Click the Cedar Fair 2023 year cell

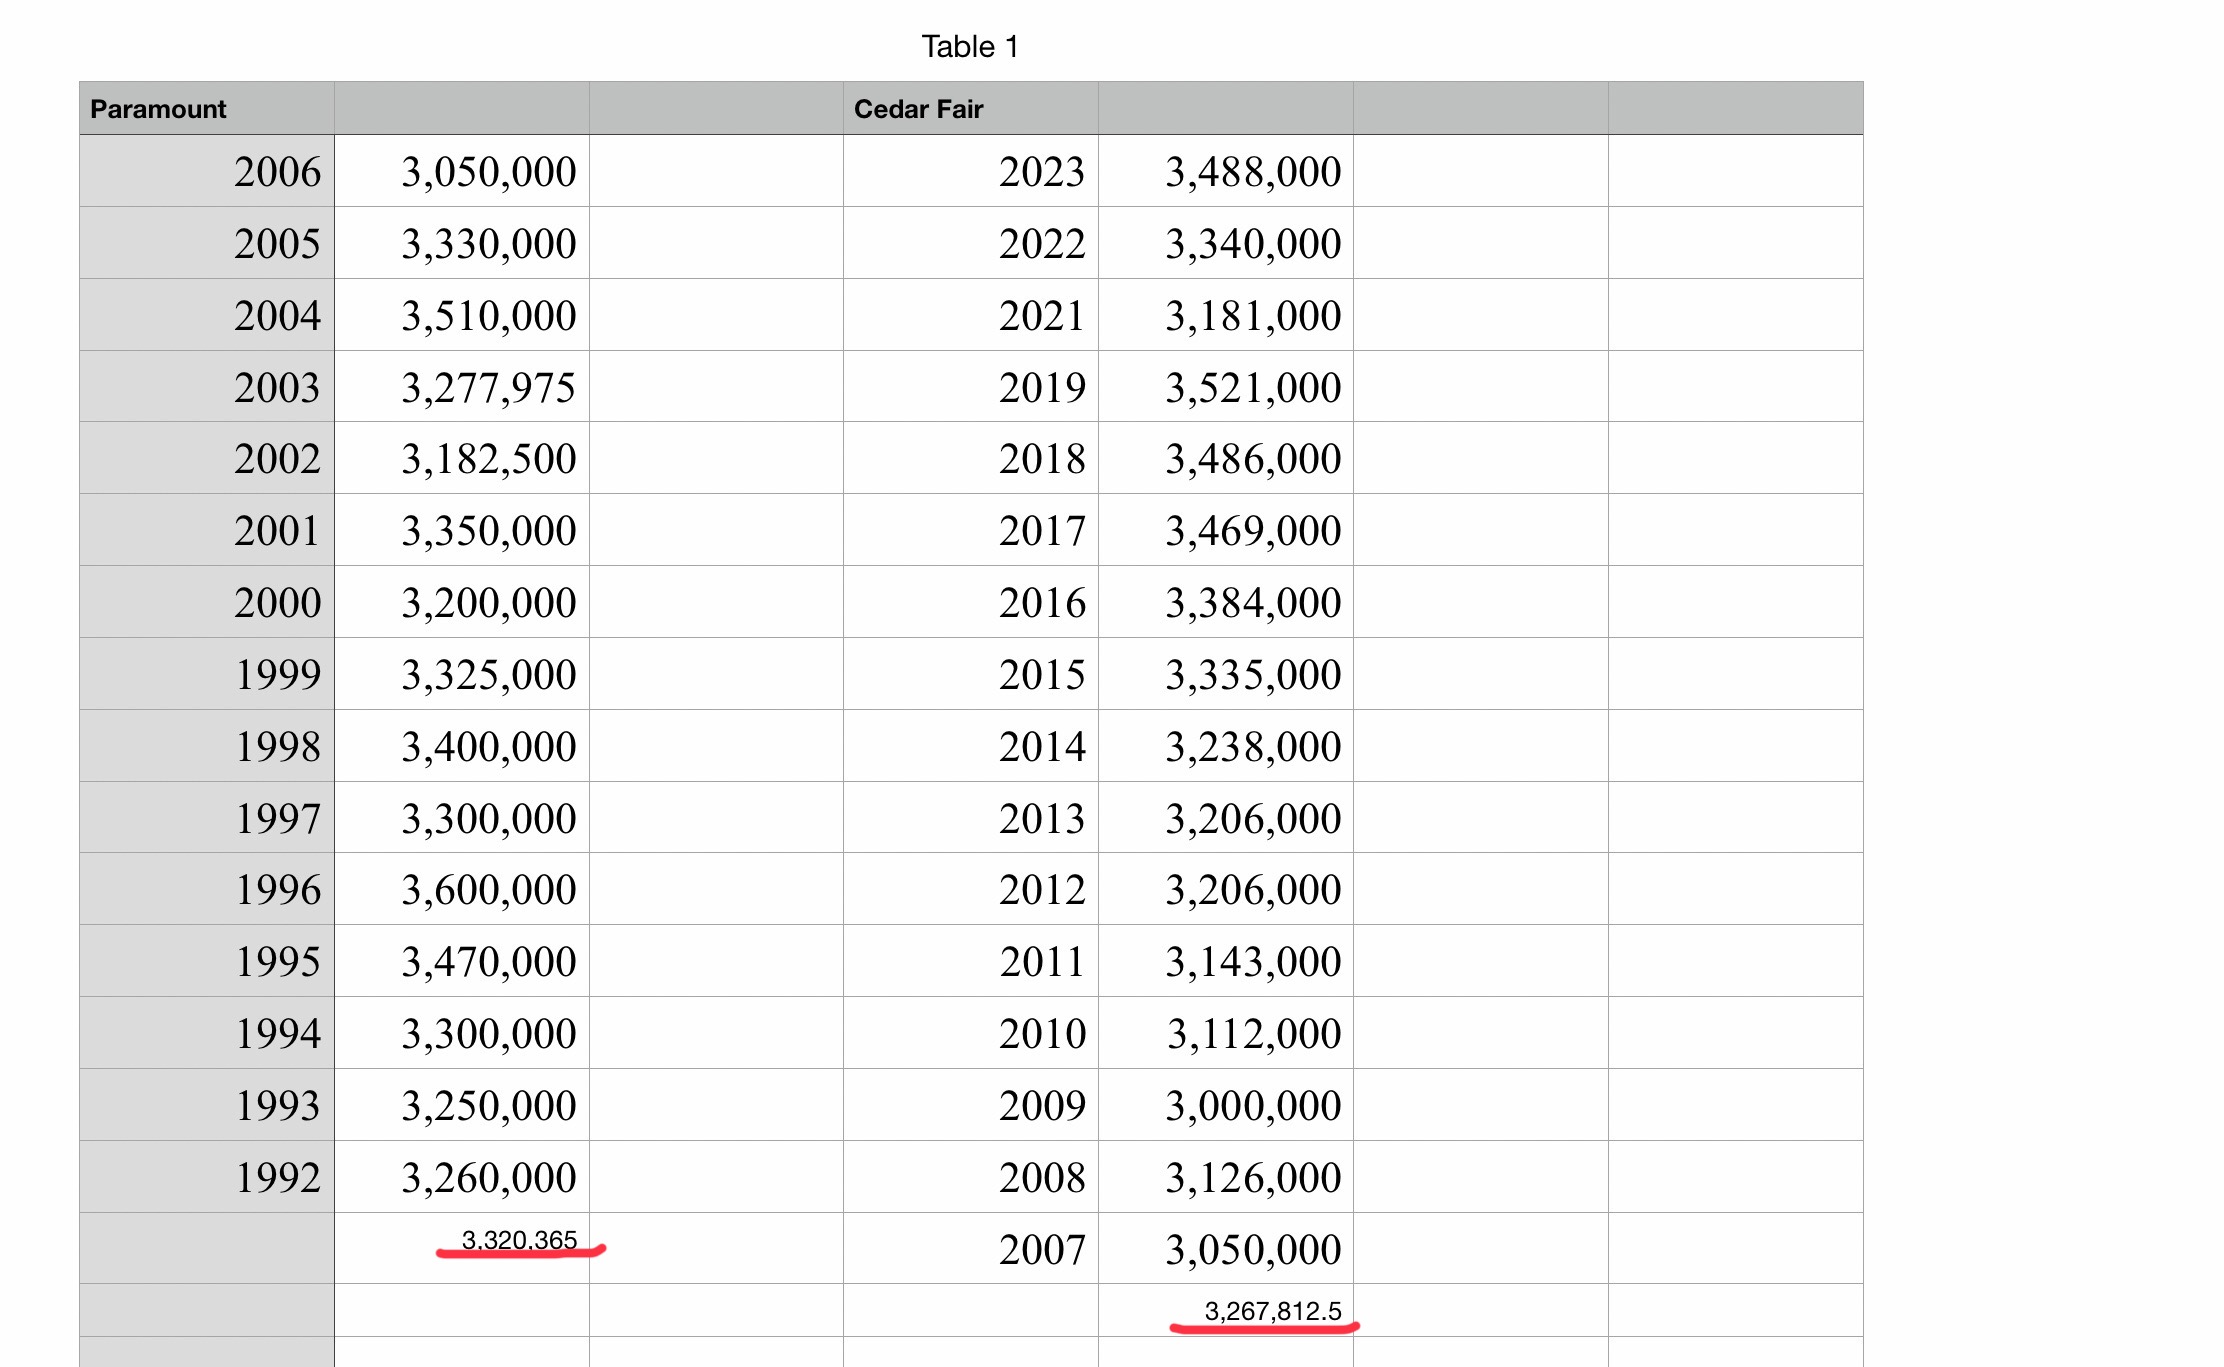pyautogui.click(x=971, y=171)
